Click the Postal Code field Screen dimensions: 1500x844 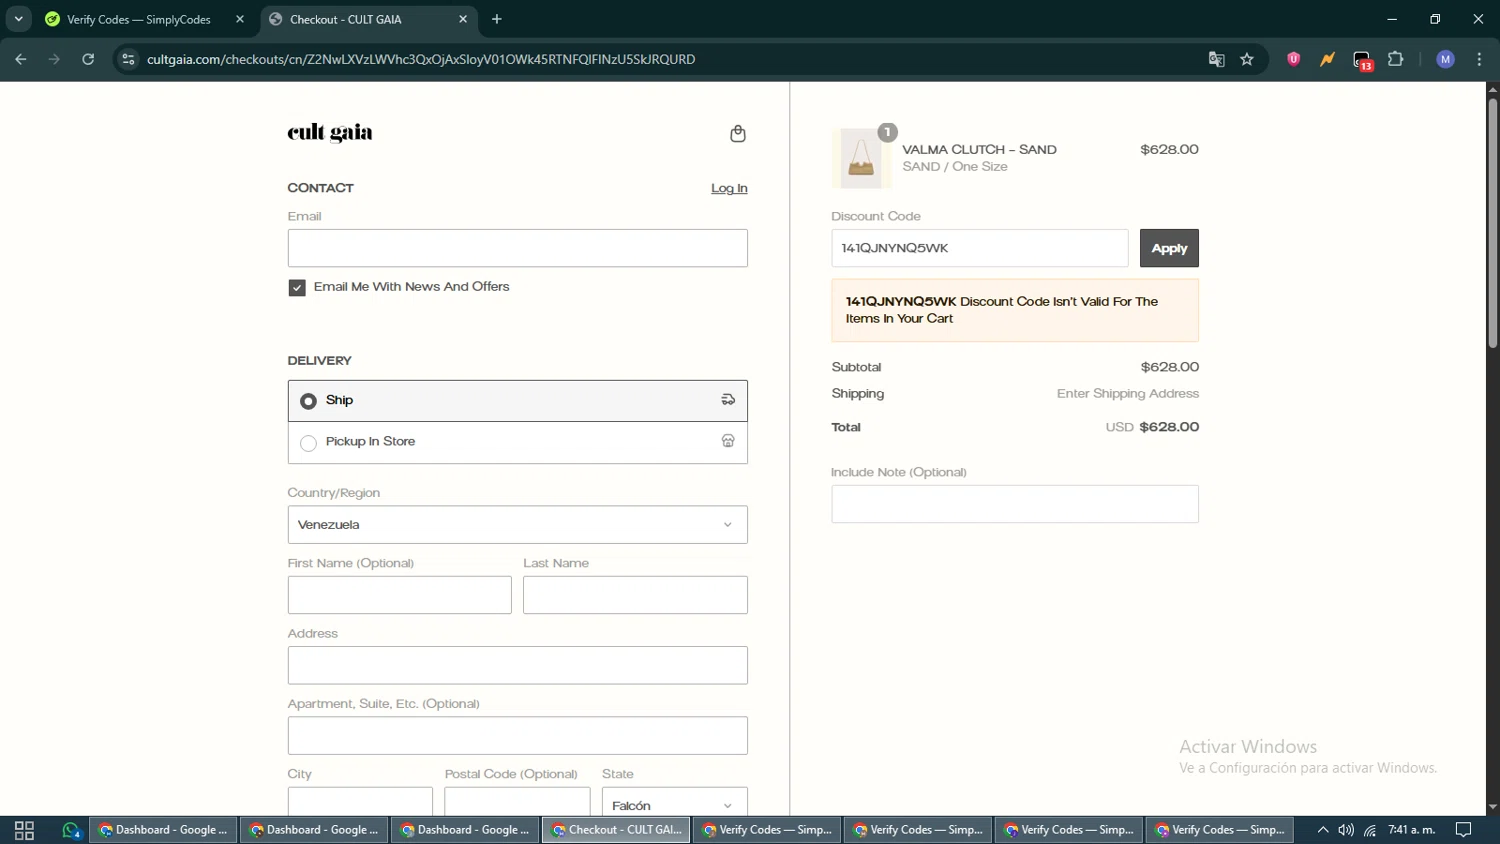click(x=517, y=802)
